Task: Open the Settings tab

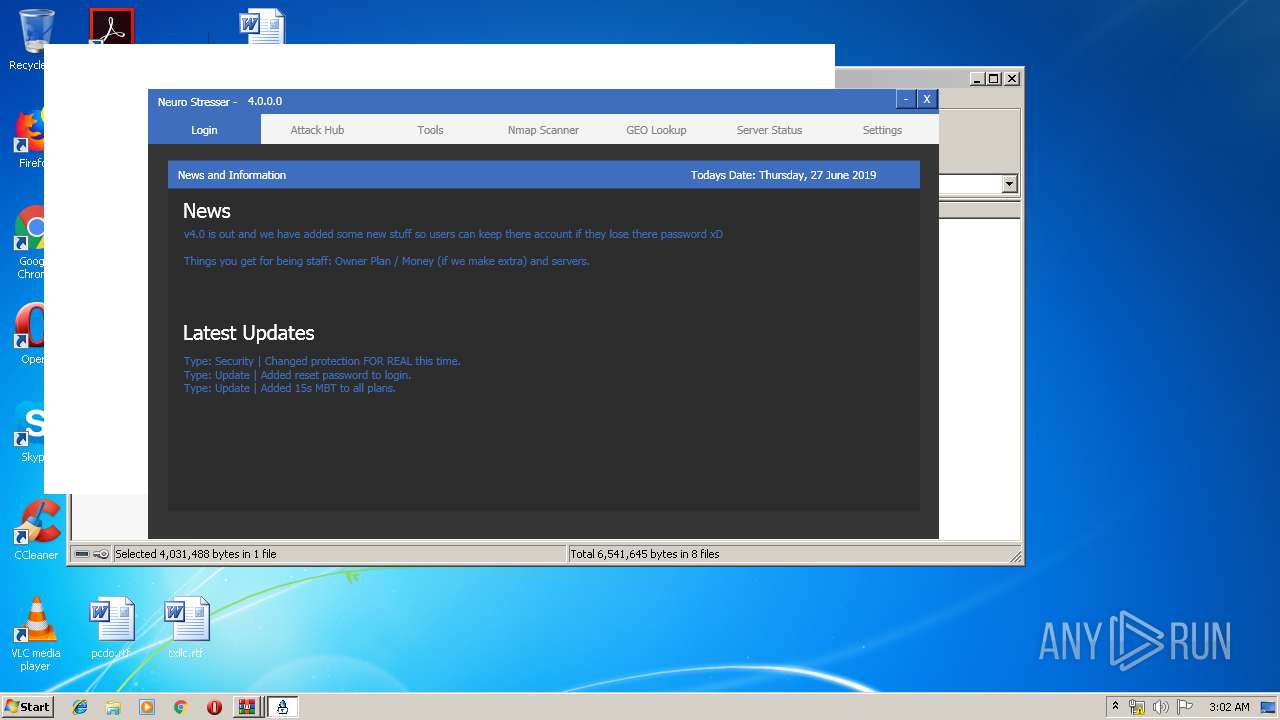Action: (882, 130)
